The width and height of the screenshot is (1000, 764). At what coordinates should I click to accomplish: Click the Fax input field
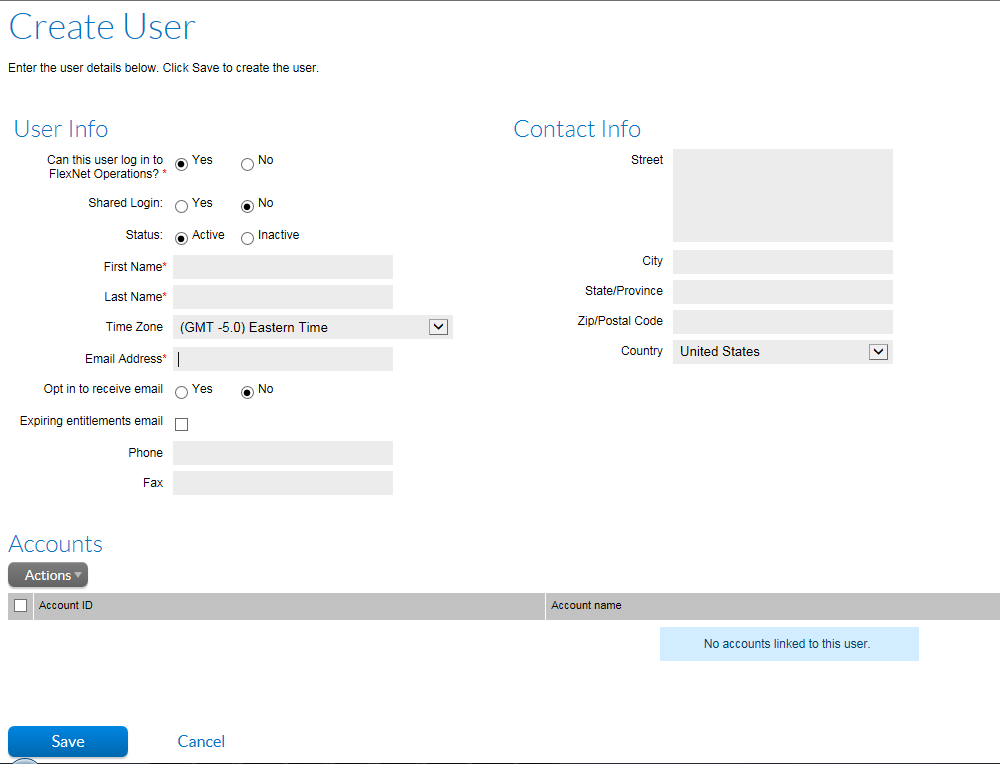point(283,483)
